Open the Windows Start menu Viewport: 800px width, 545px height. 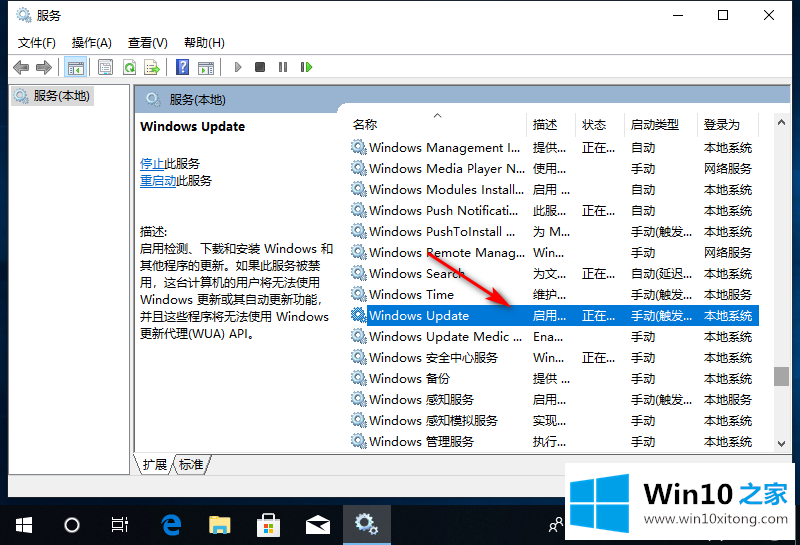(x=23, y=525)
